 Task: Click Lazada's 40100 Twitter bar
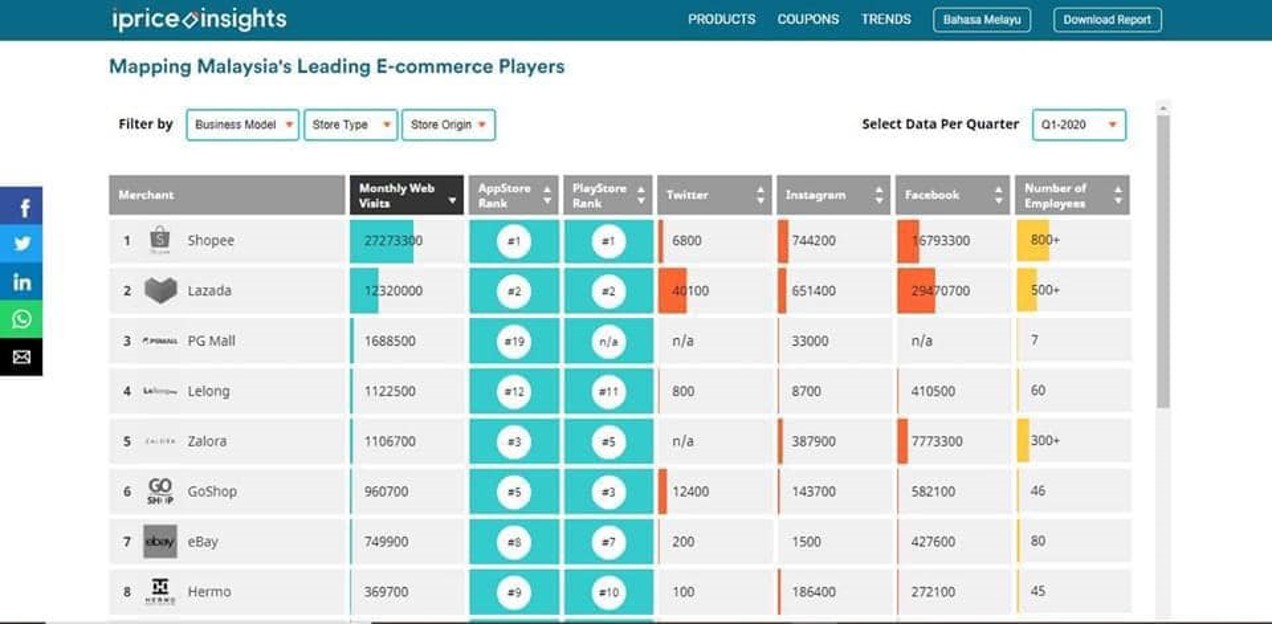click(672, 291)
